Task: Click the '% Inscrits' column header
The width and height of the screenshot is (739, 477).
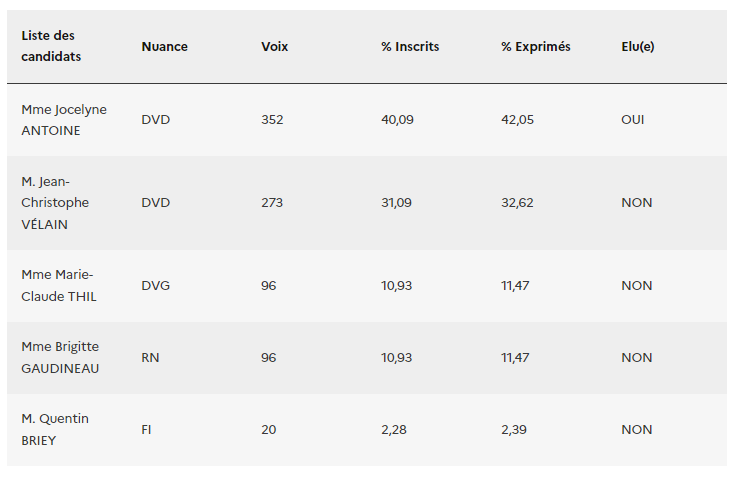Action: pyautogui.click(x=410, y=46)
